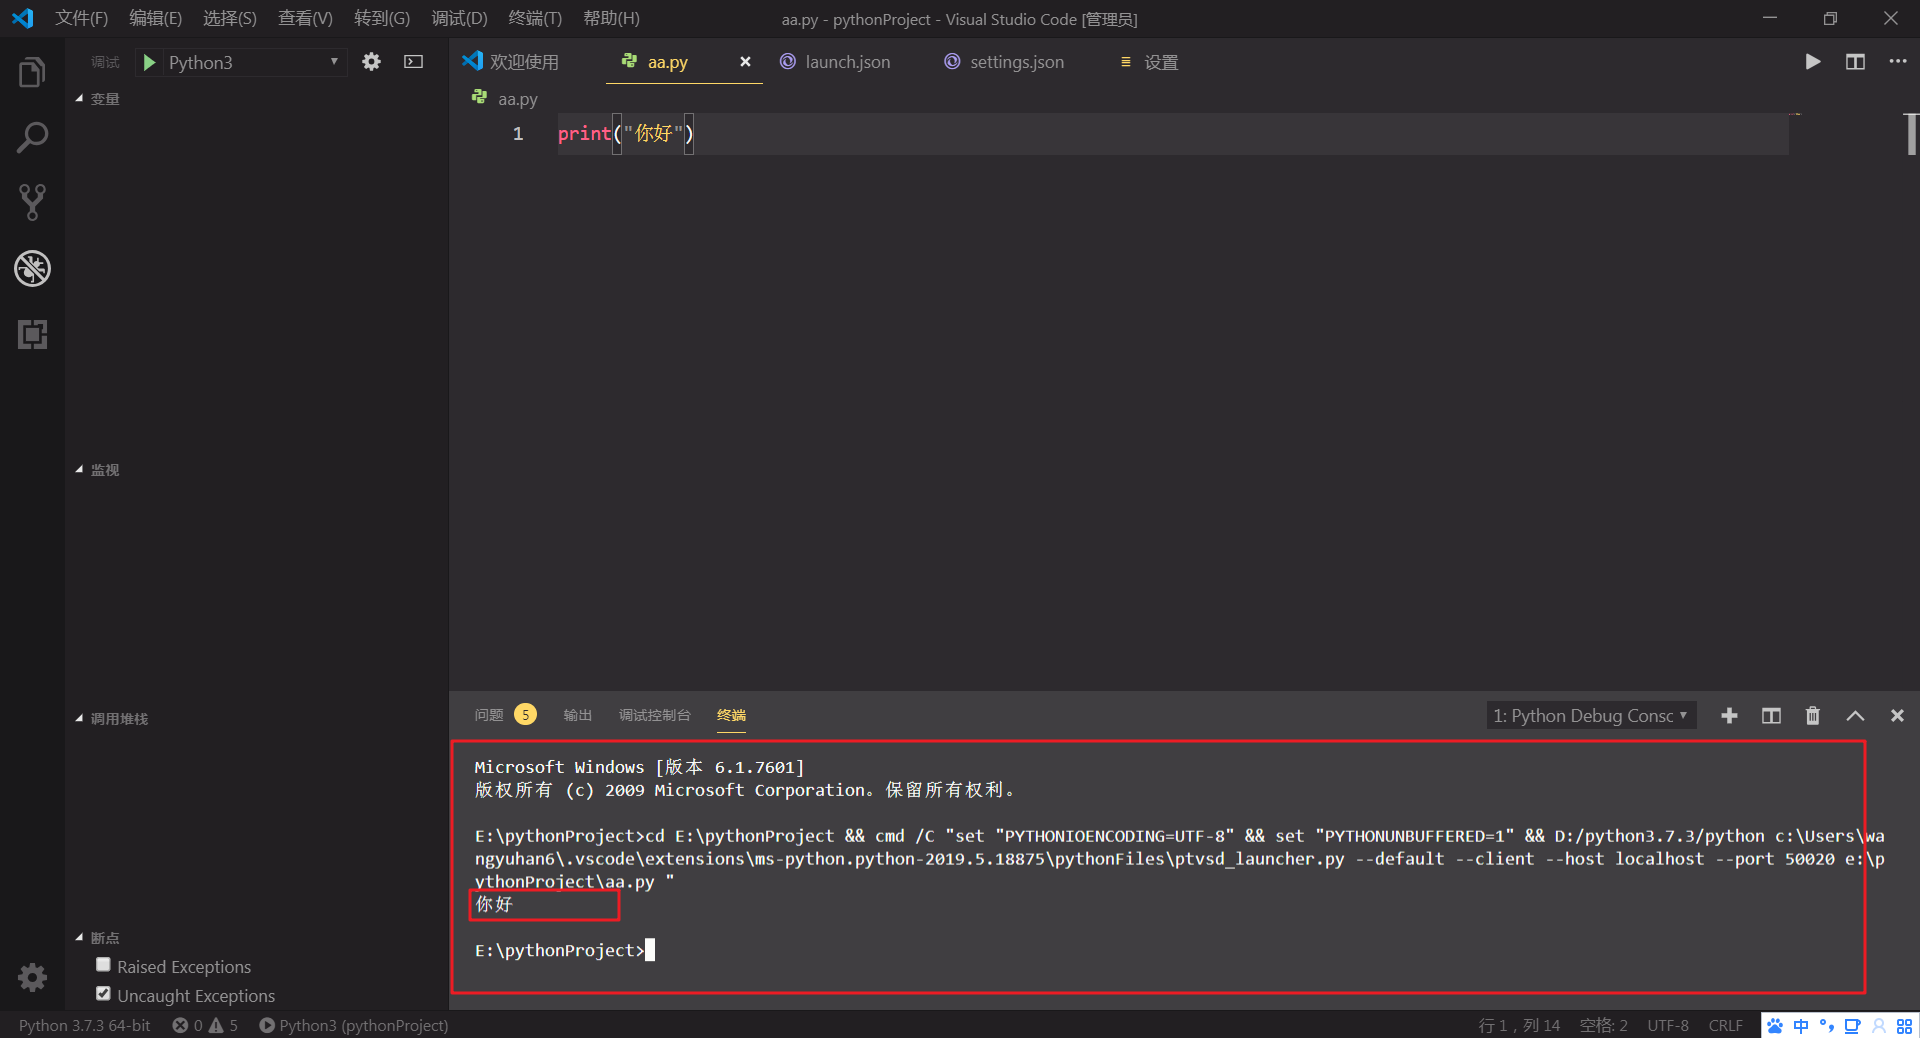The height and width of the screenshot is (1038, 1920).
Task: Click the aa.py breadcrumb
Action: (518, 99)
